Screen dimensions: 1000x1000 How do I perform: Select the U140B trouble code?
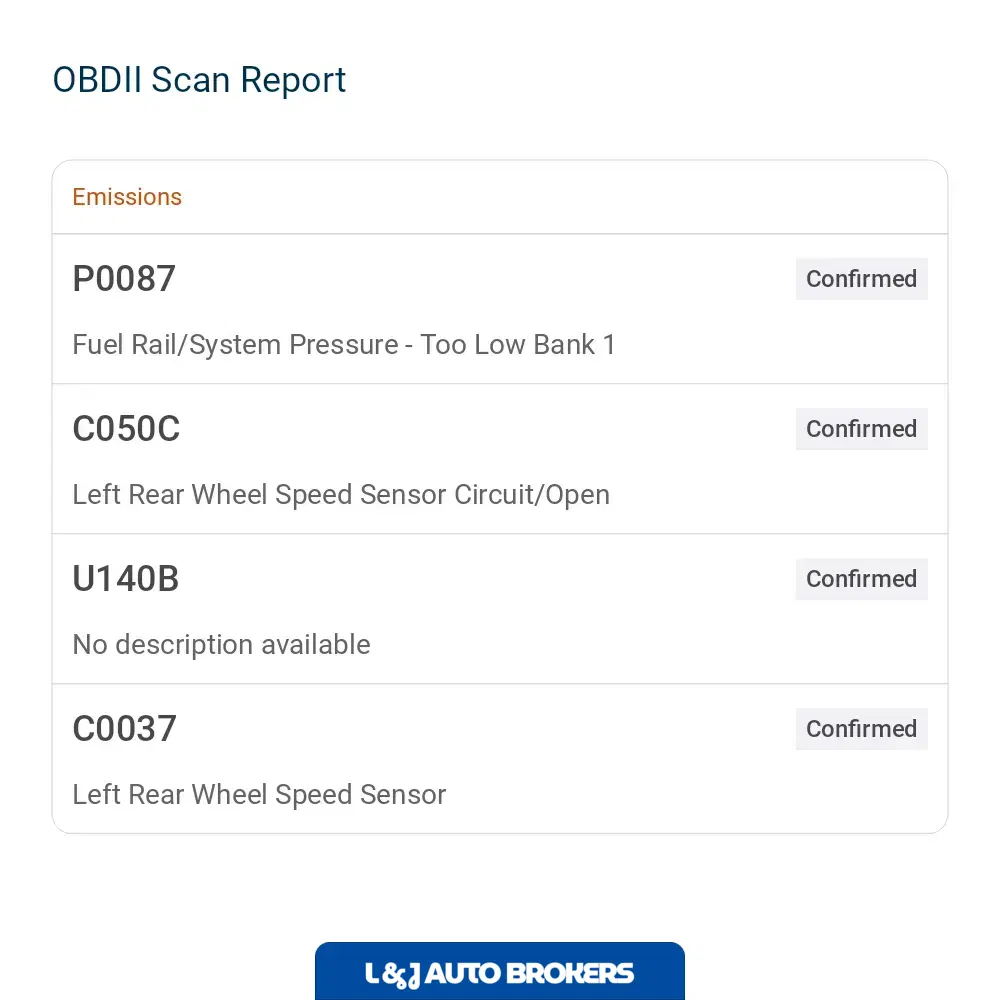[126, 578]
